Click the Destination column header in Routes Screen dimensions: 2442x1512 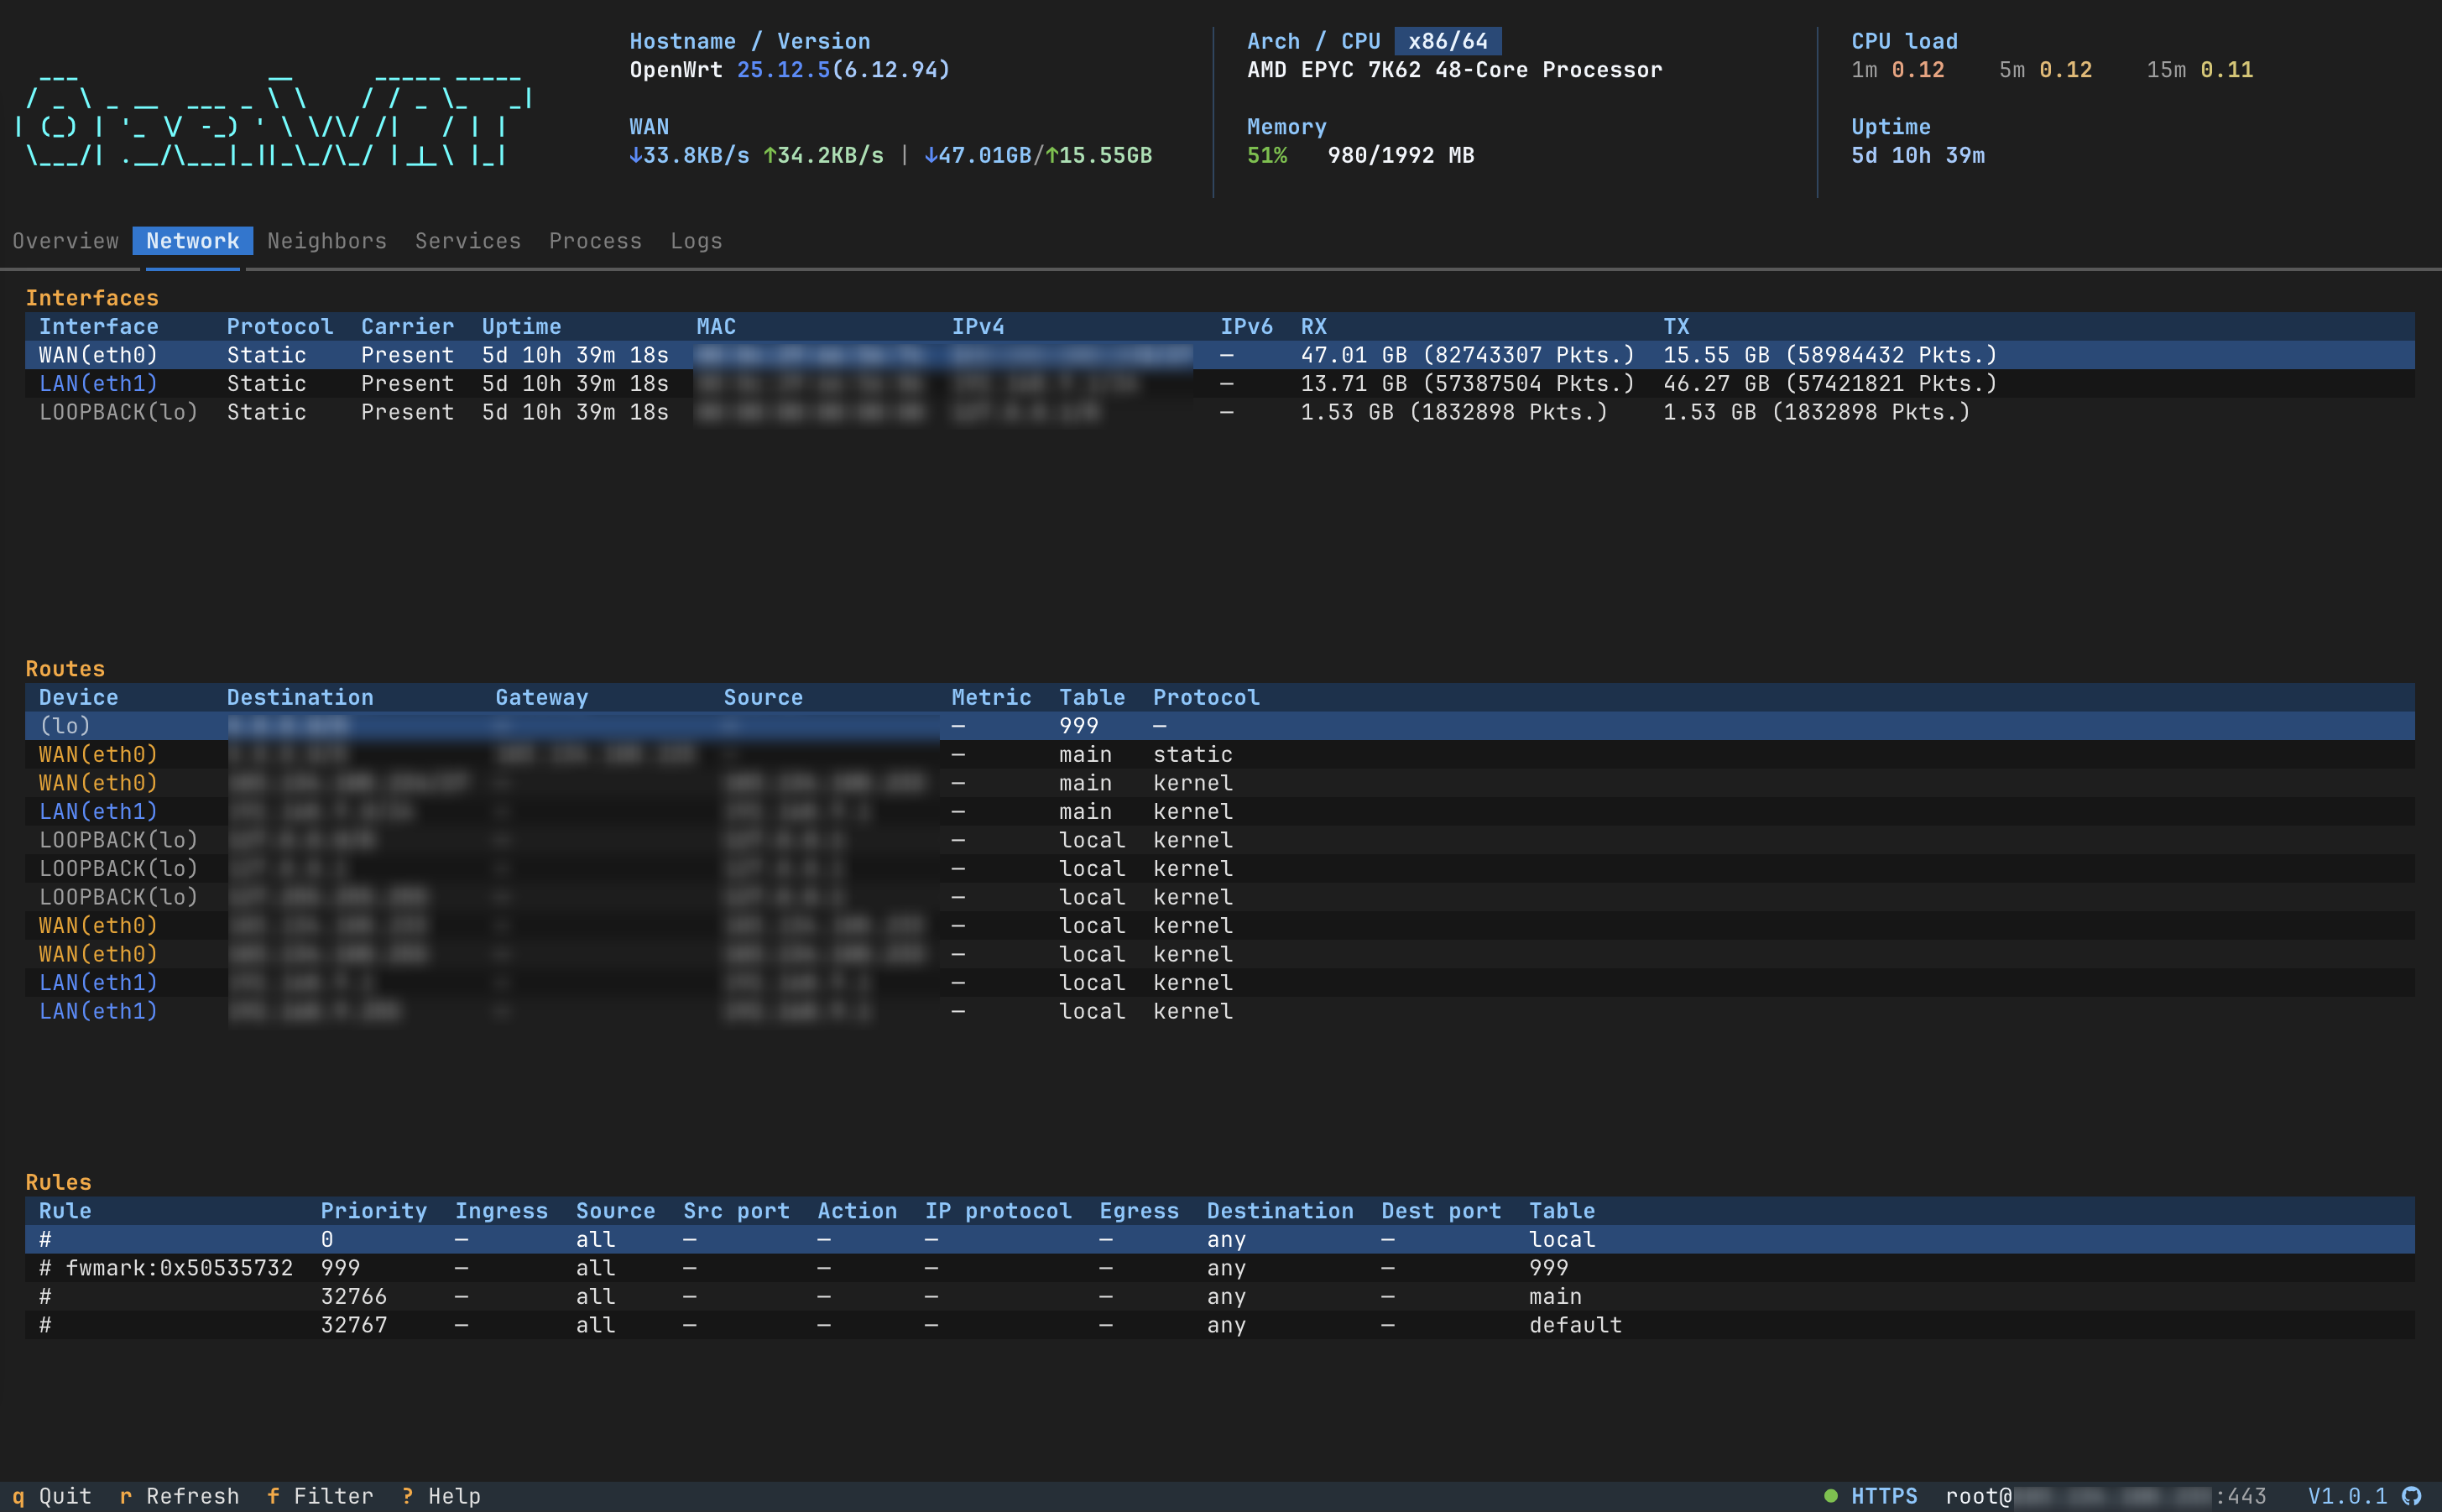[300, 697]
